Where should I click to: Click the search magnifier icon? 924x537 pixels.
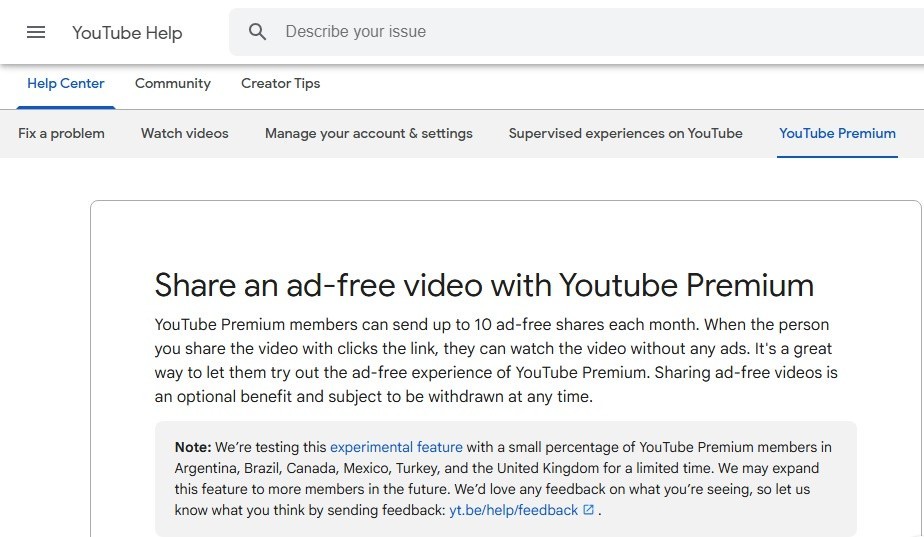[258, 32]
